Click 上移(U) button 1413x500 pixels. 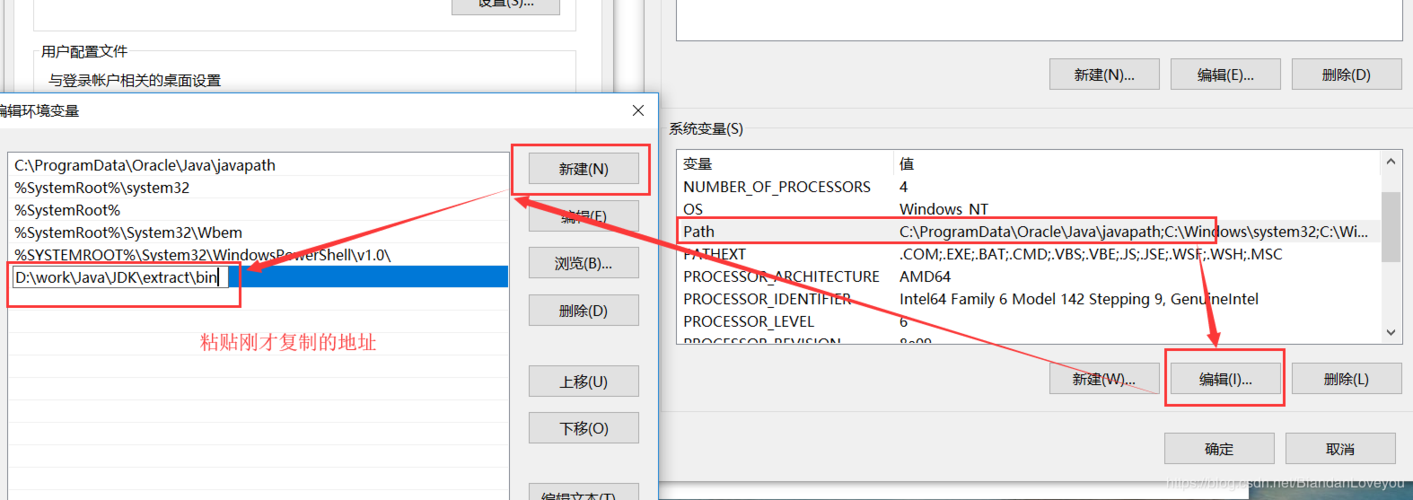583,381
